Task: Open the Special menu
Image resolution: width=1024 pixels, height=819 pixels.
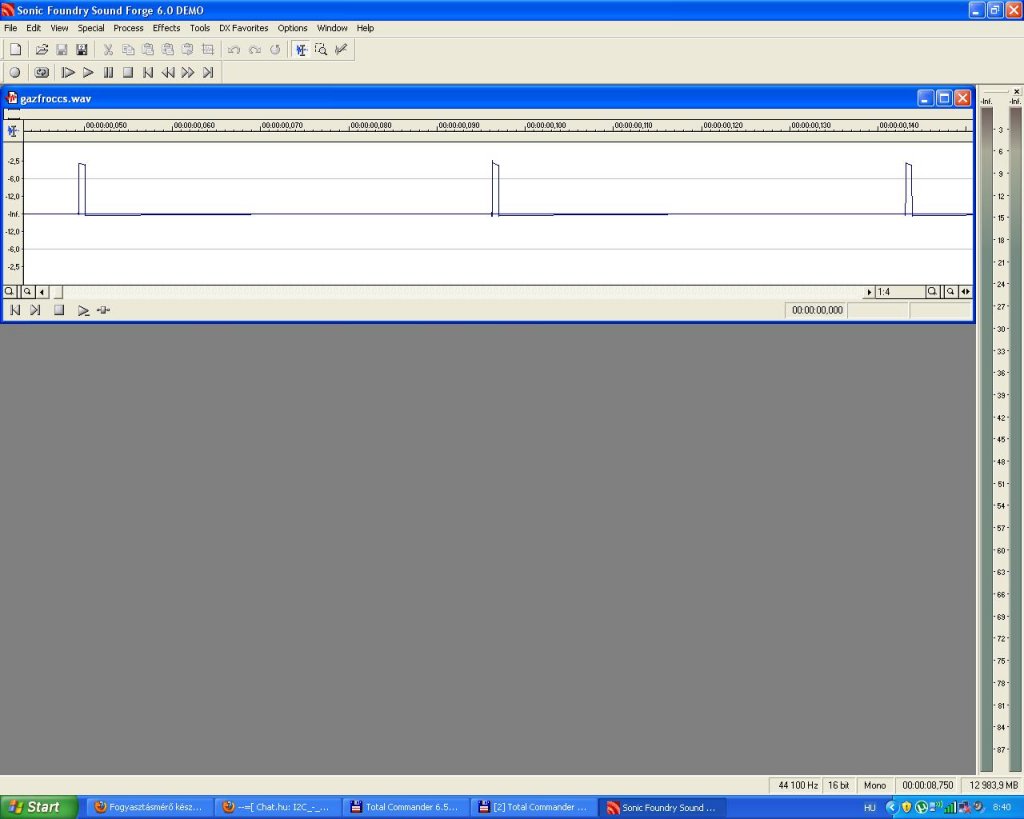Action: (x=91, y=28)
